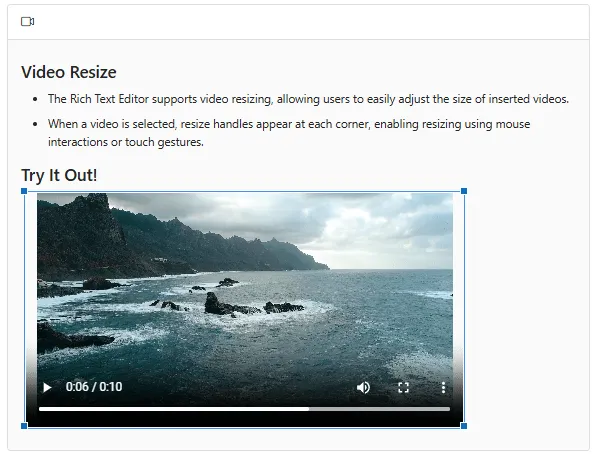597x454 pixels.
Task: Click the Insert Video toolbar icon
Action: [27, 22]
